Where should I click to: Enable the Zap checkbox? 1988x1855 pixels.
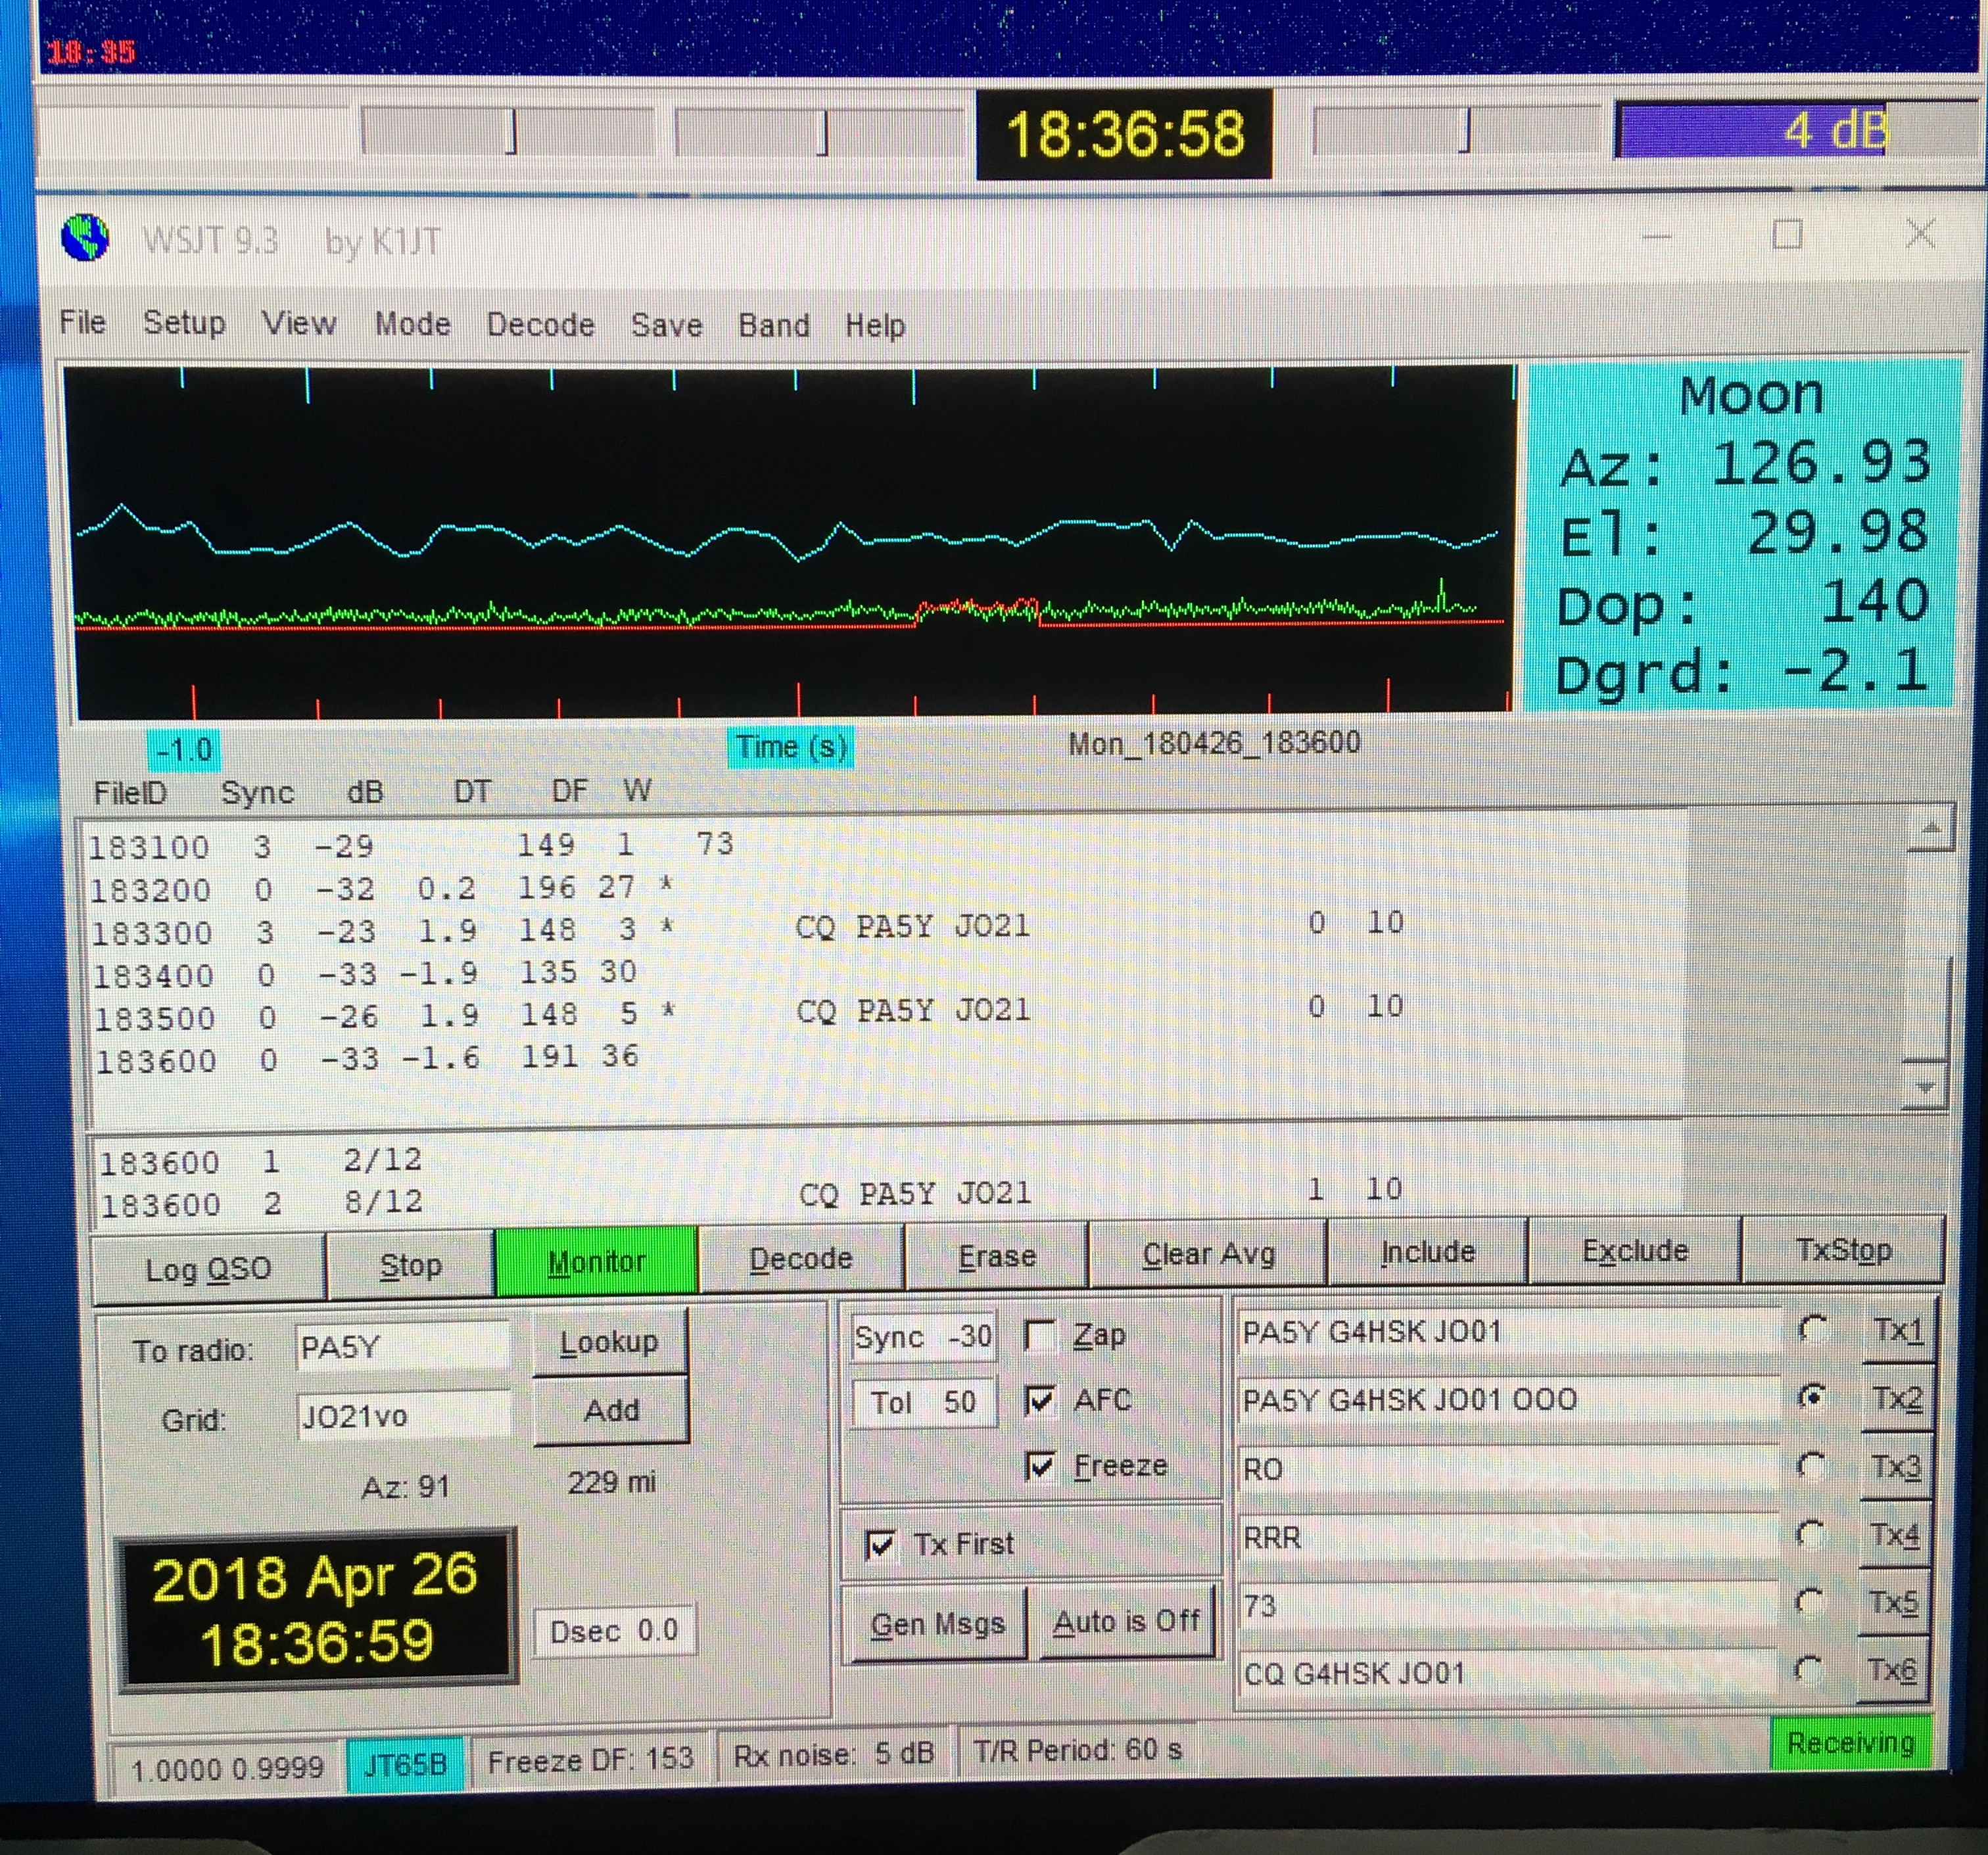click(x=1040, y=1335)
